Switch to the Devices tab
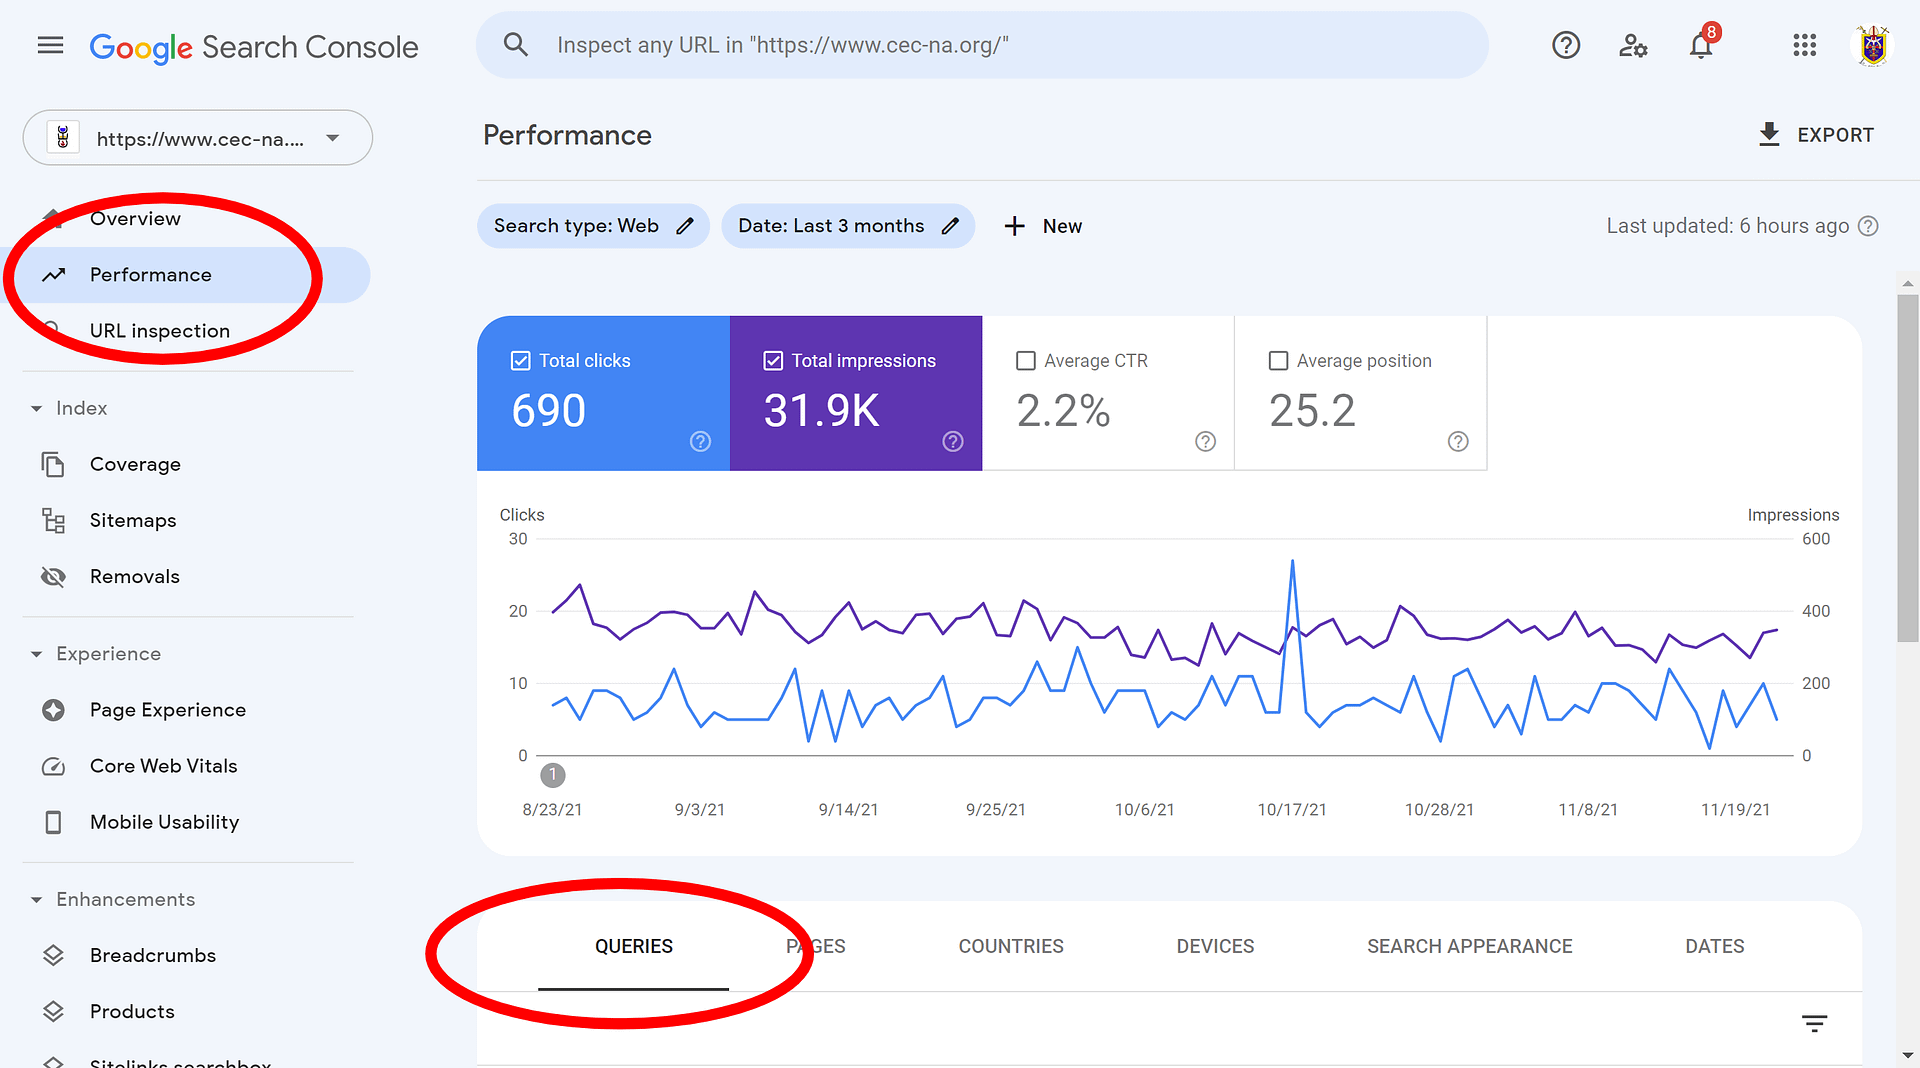The image size is (1920, 1068). 1215,946
